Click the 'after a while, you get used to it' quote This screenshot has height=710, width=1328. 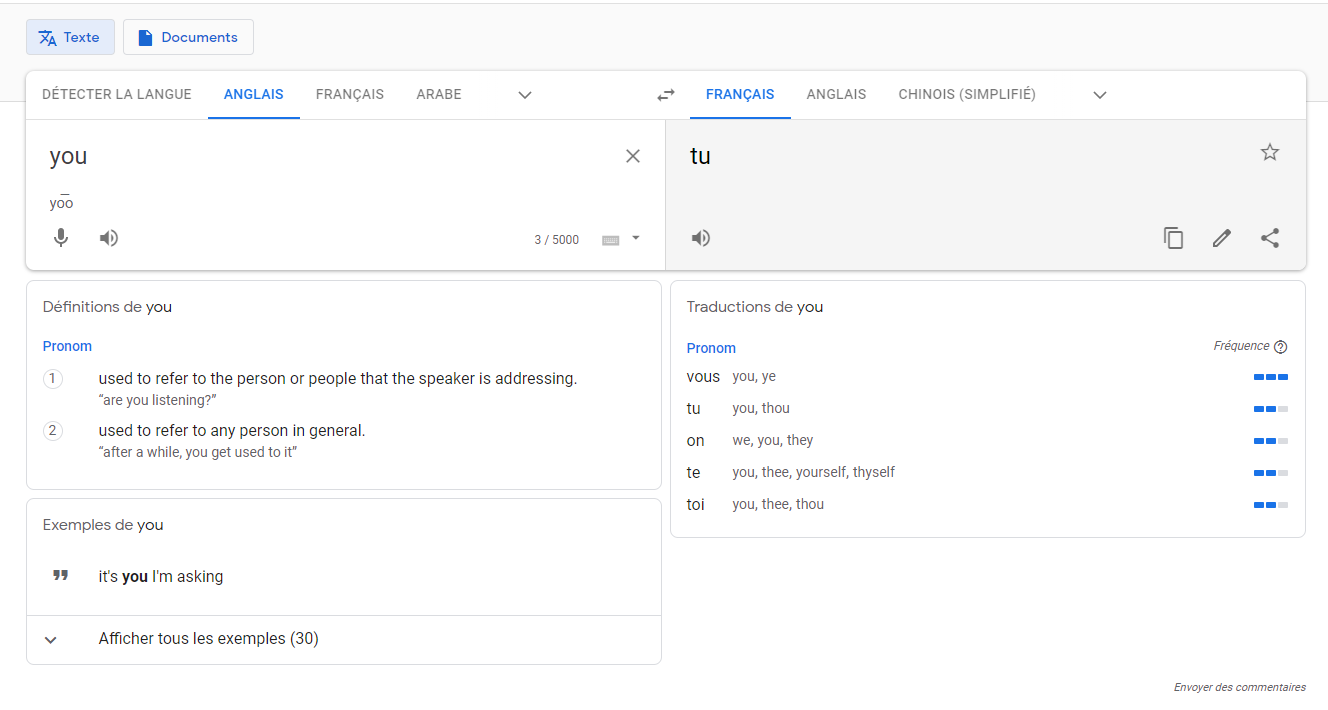[198, 452]
